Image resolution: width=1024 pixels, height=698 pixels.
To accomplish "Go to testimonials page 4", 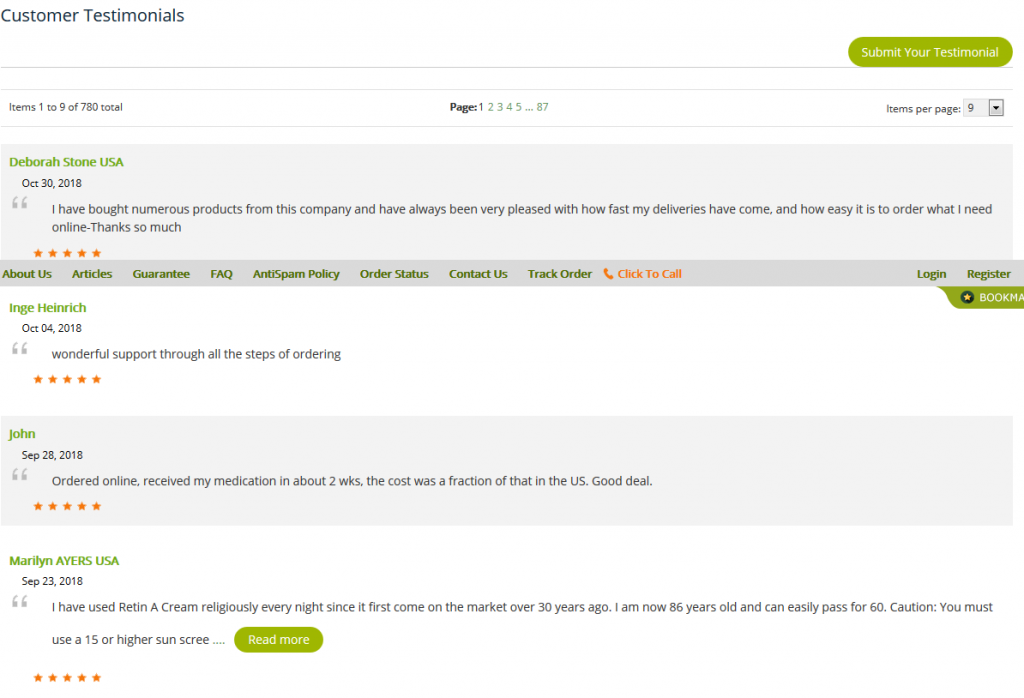I will (509, 107).
